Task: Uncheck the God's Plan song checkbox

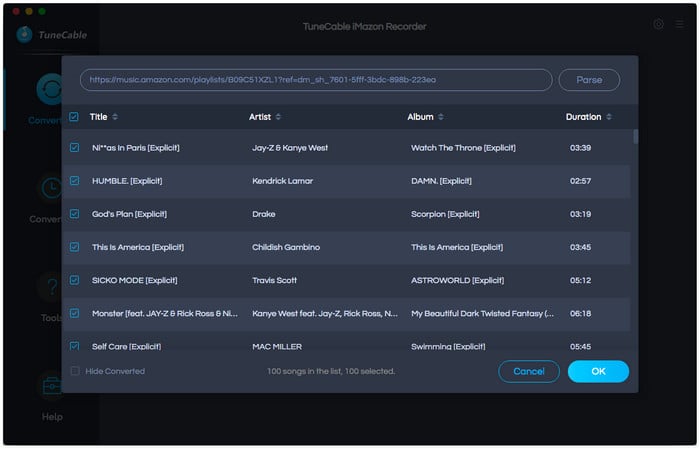Action: pyautogui.click(x=75, y=214)
